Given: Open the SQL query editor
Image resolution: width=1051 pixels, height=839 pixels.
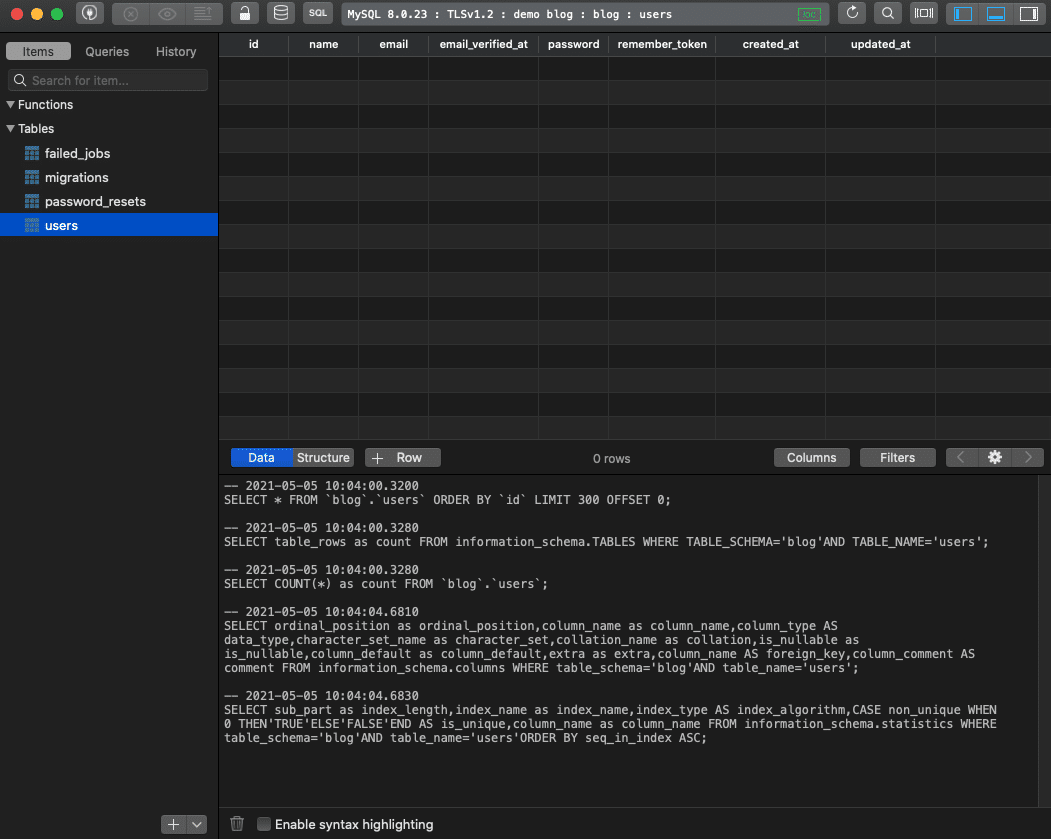Looking at the screenshot, I should (x=318, y=13).
